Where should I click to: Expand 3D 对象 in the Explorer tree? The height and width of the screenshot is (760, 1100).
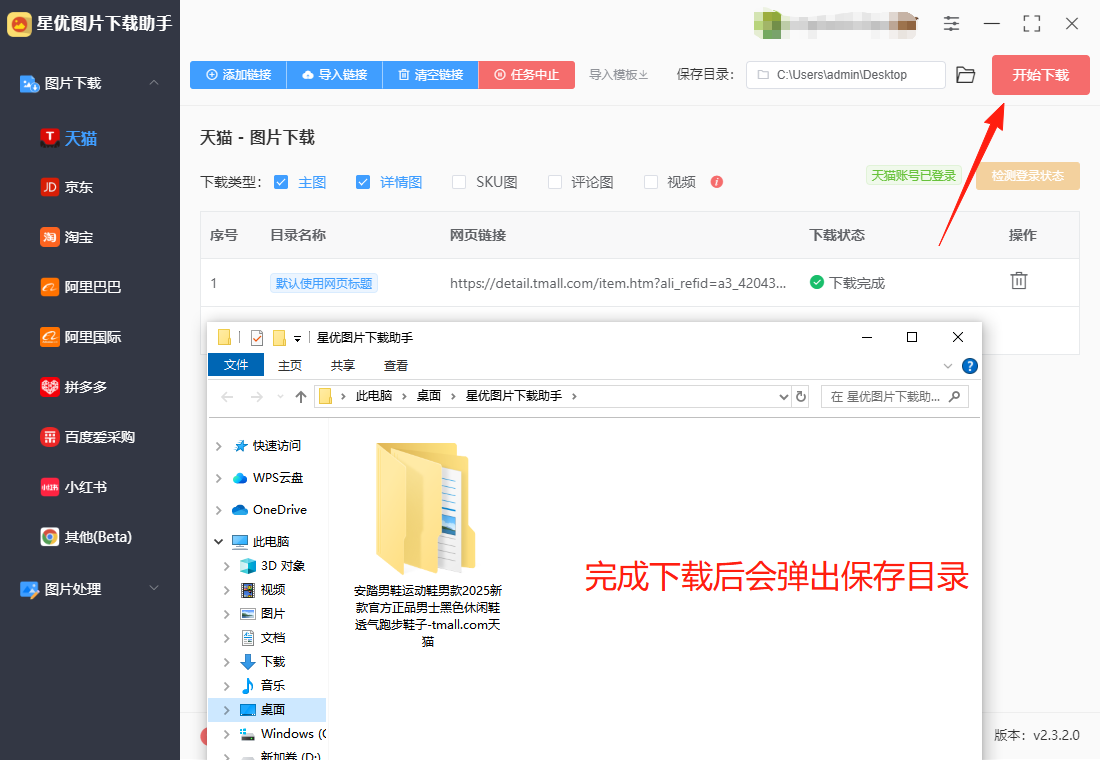227,566
